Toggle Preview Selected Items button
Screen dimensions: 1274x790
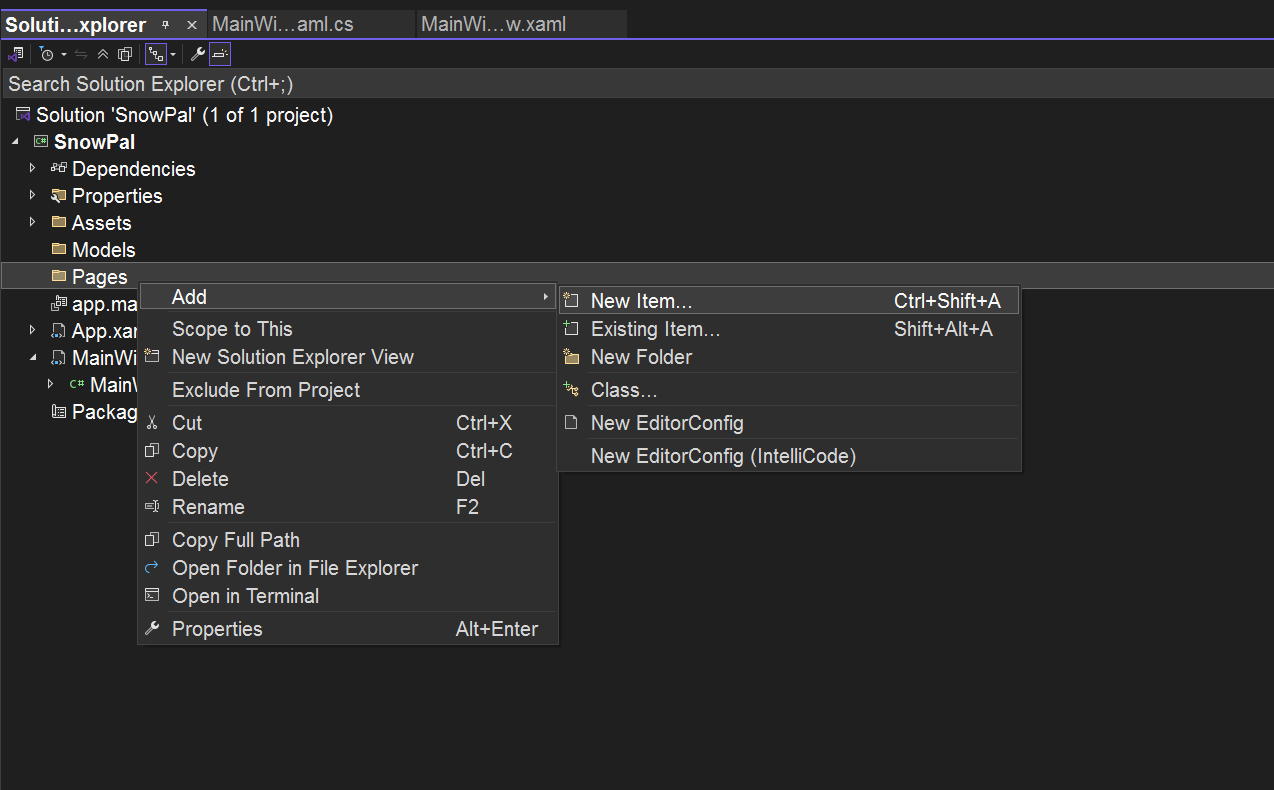click(x=220, y=54)
